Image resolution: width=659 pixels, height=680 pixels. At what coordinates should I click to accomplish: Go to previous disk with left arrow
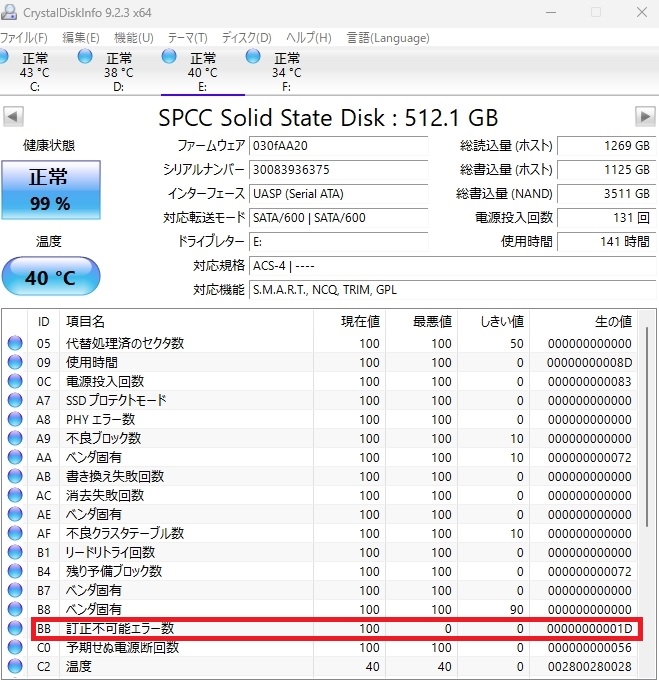[x=13, y=116]
